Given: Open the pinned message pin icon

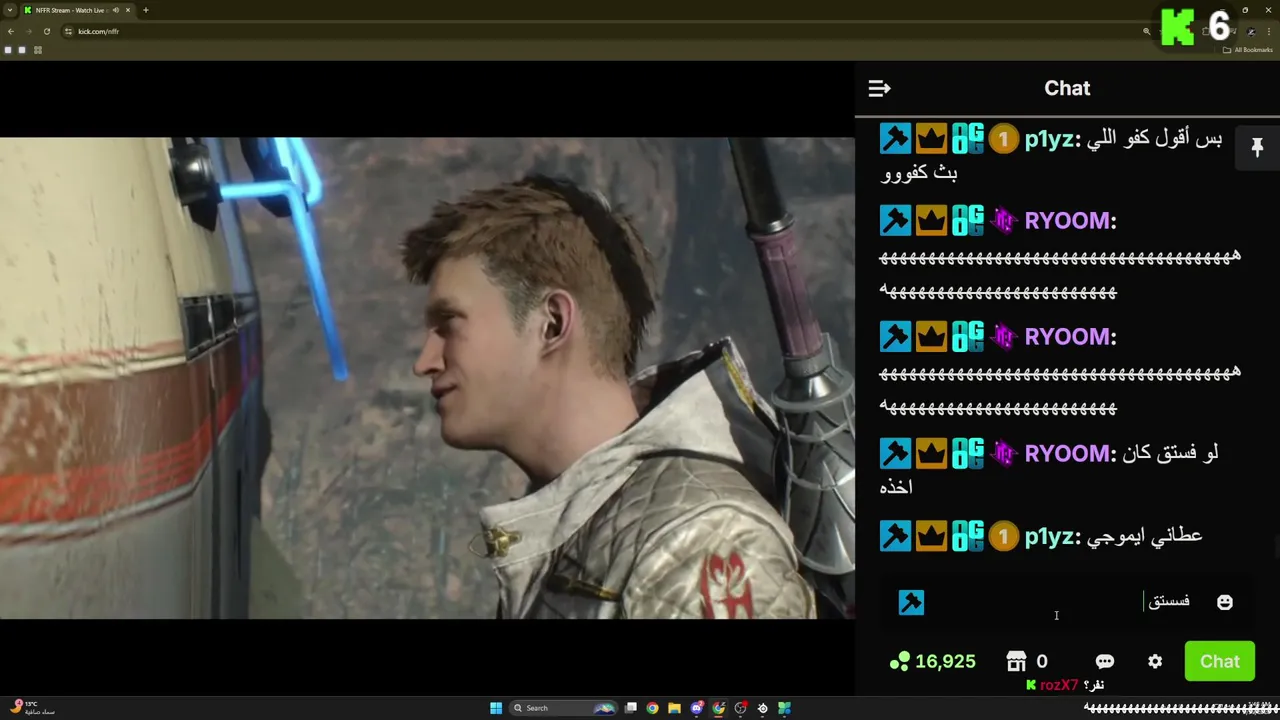Looking at the screenshot, I should point(1257,148).
